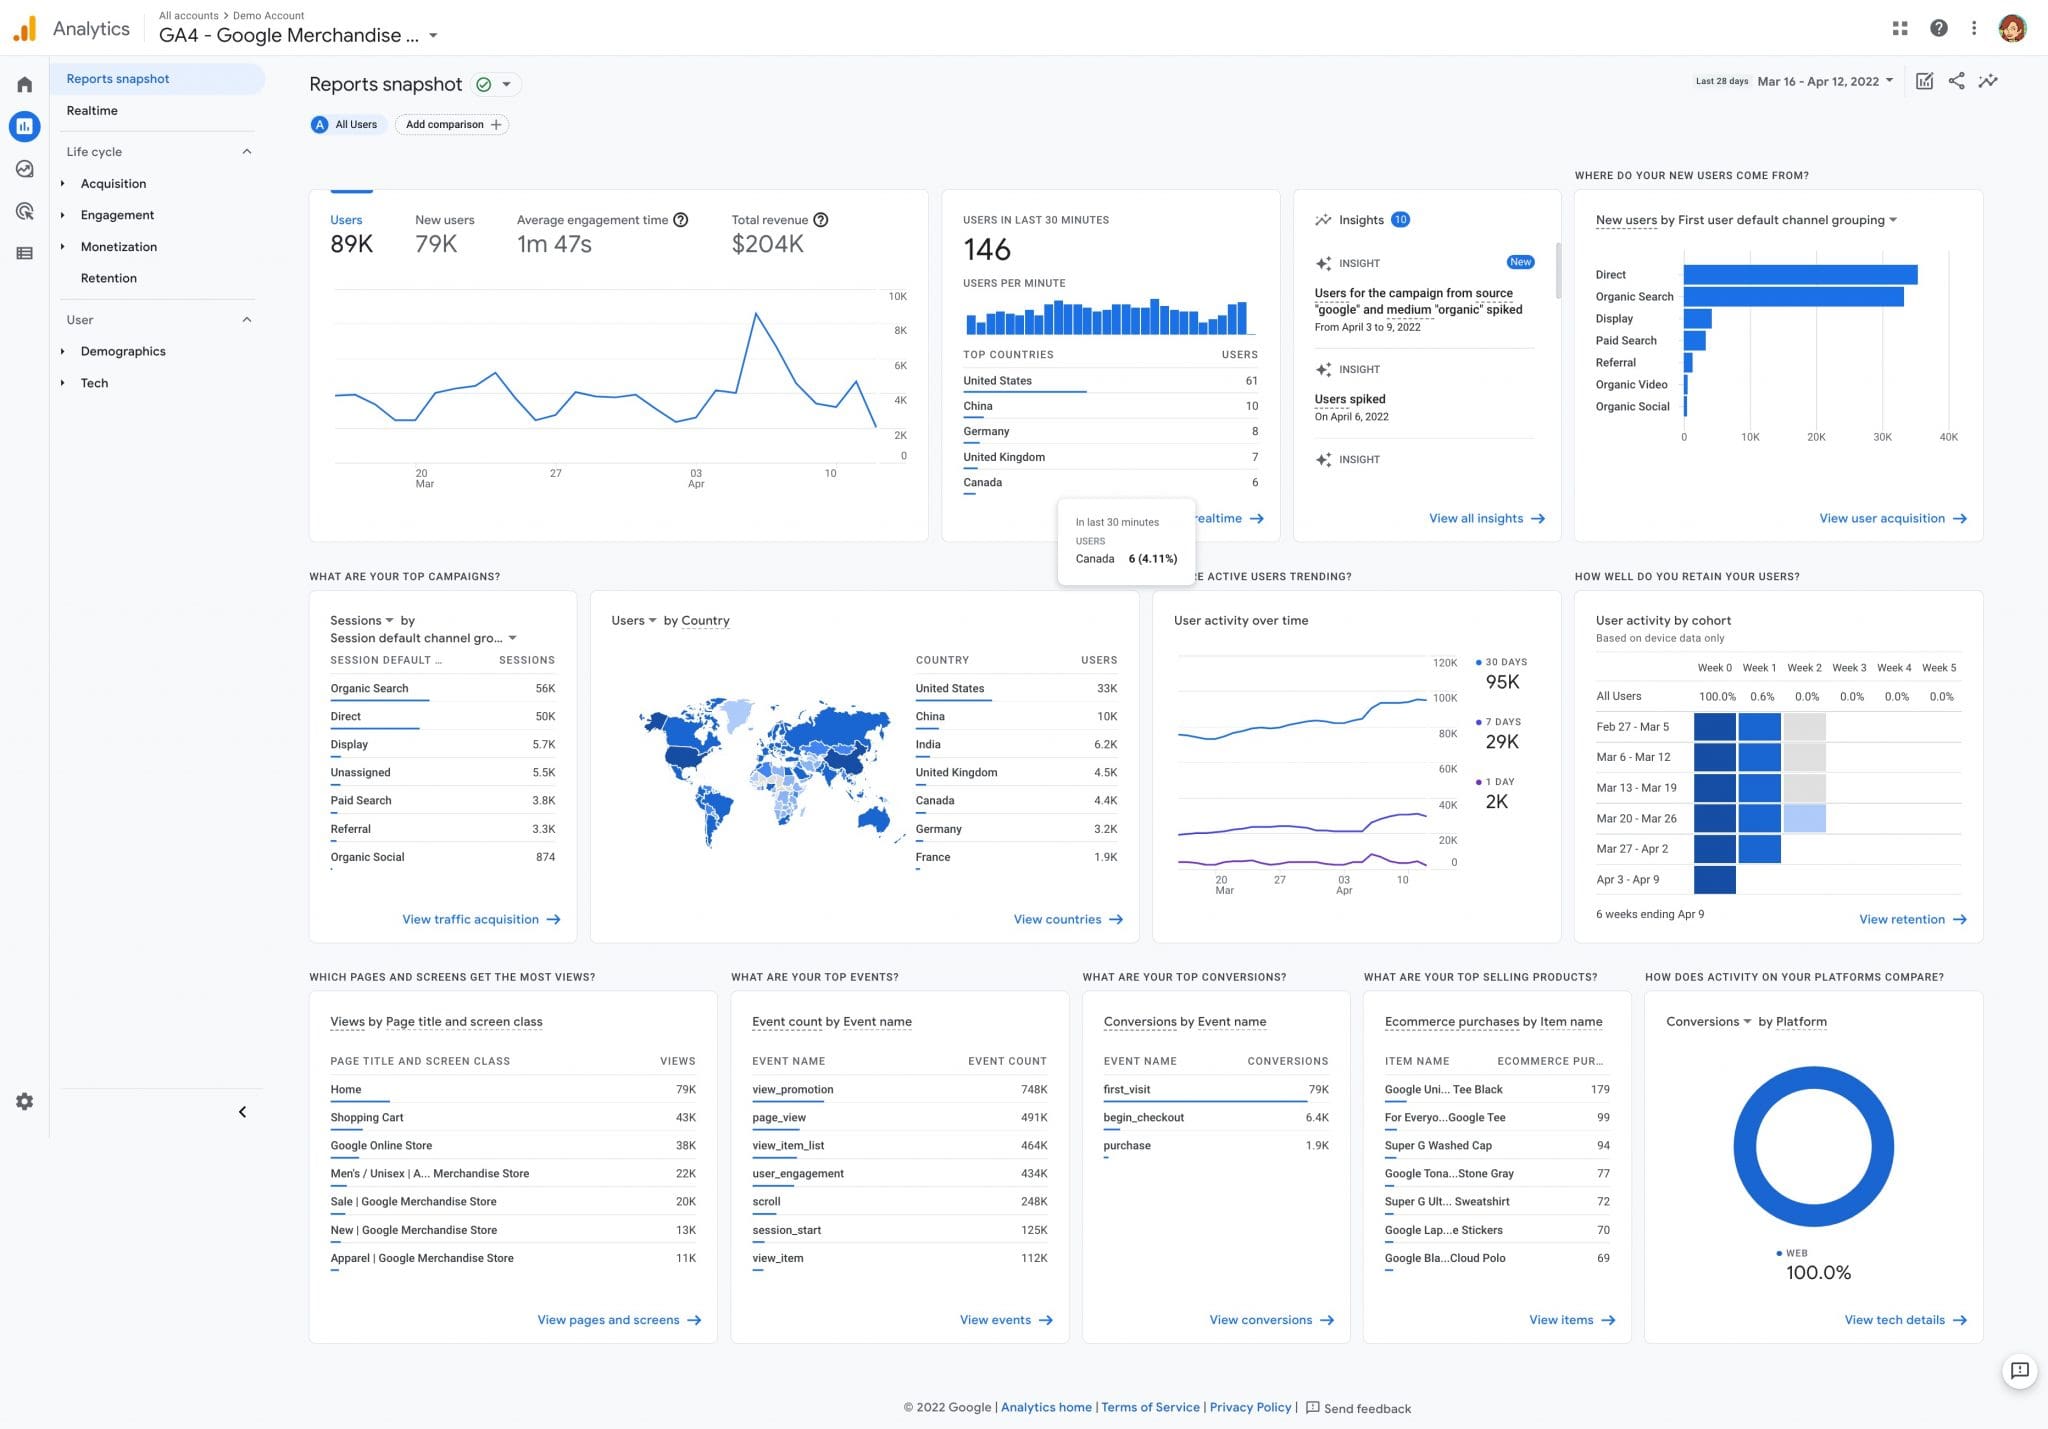Screen dimensions: 2048x1429
Task: Open Insights with the sparkle chart icon
Action: click(x=1989, y=81)
